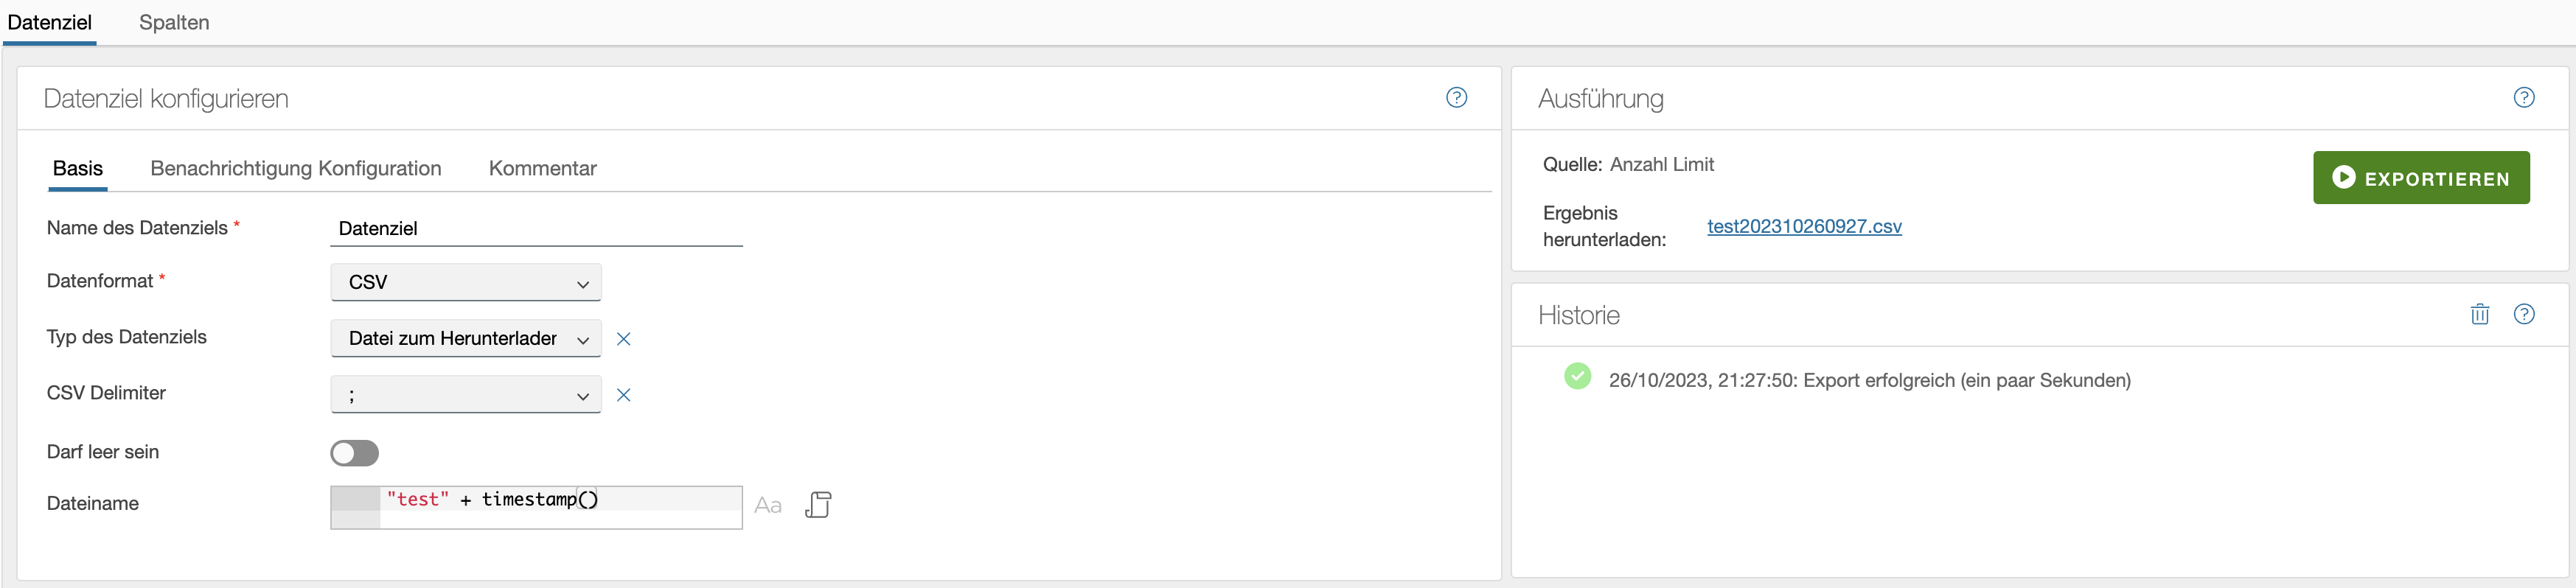This screenshot has width=2576, height=588.
Task: Expand the Typ des Datenziels dropdown
Action: (465, 338)
